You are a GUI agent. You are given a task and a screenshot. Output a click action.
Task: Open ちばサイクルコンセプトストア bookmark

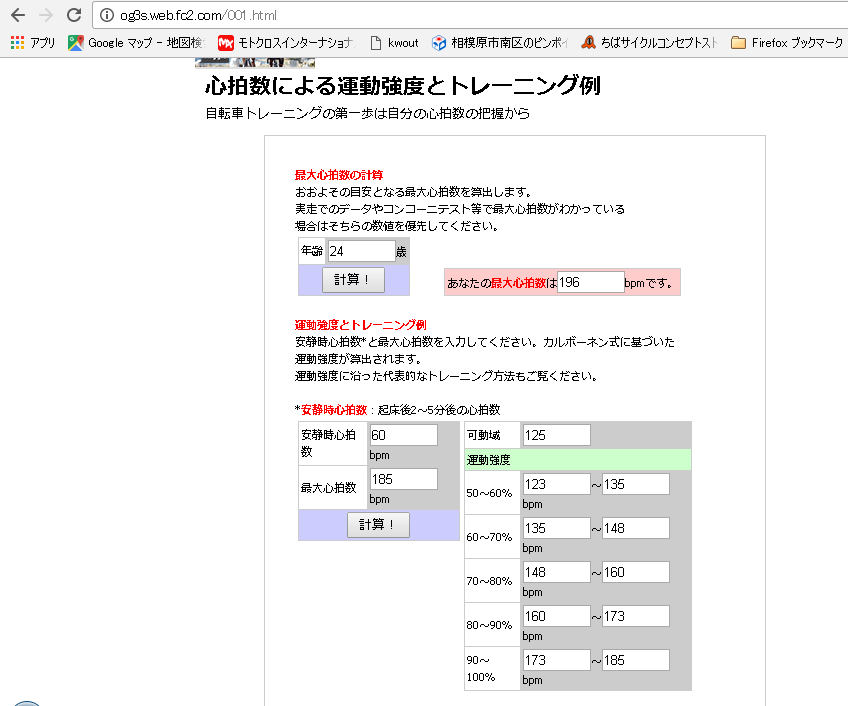[649, 43]
